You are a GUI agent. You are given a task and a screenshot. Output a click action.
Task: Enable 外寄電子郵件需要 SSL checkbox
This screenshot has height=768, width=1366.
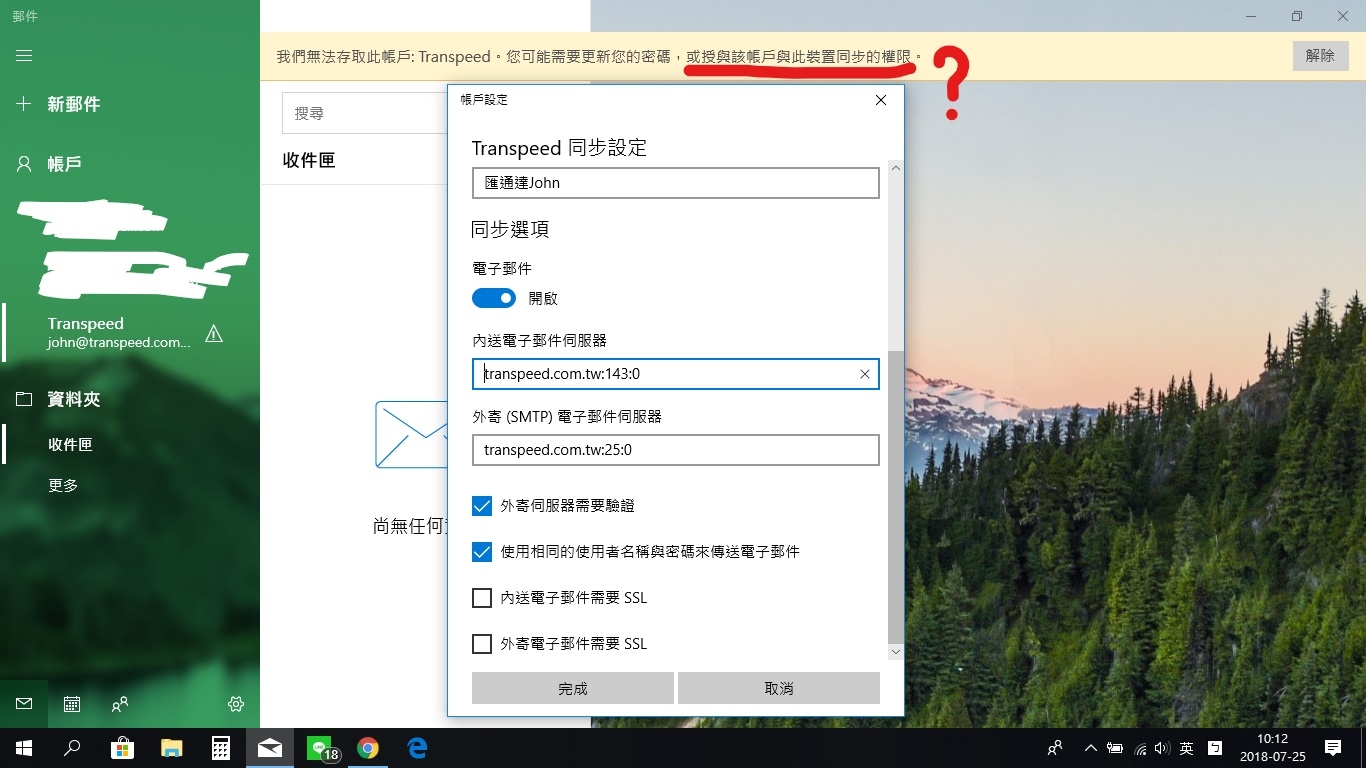pos(482,644)
